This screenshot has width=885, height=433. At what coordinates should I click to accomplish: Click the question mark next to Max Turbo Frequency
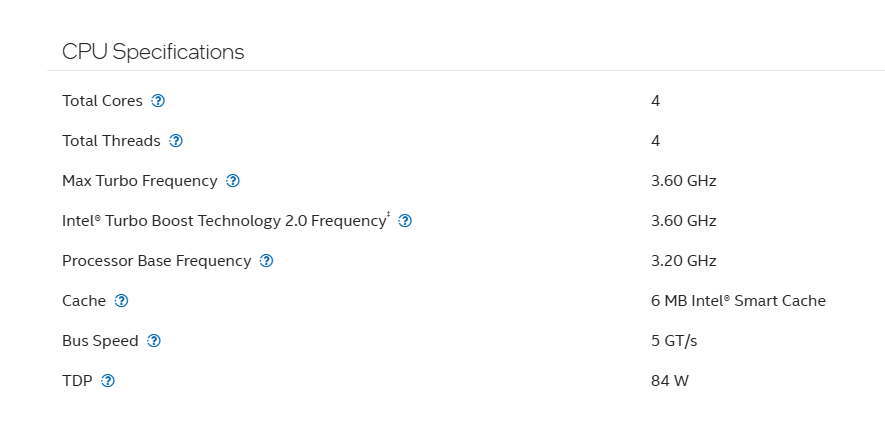pyautogui.click(x=233, y=181)
